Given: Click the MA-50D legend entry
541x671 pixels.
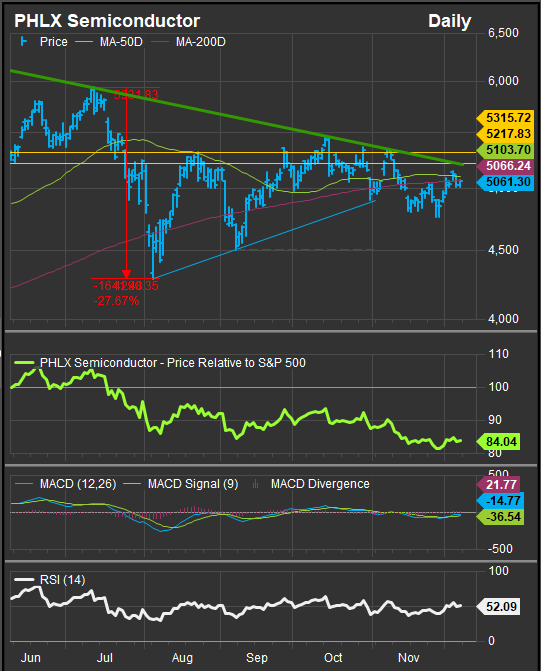Looking at the screenshot, I should [109, 42].
